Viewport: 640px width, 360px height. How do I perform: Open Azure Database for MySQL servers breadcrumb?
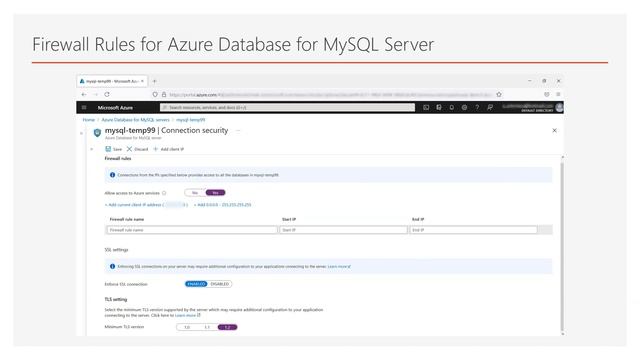(x=136, y=120)
